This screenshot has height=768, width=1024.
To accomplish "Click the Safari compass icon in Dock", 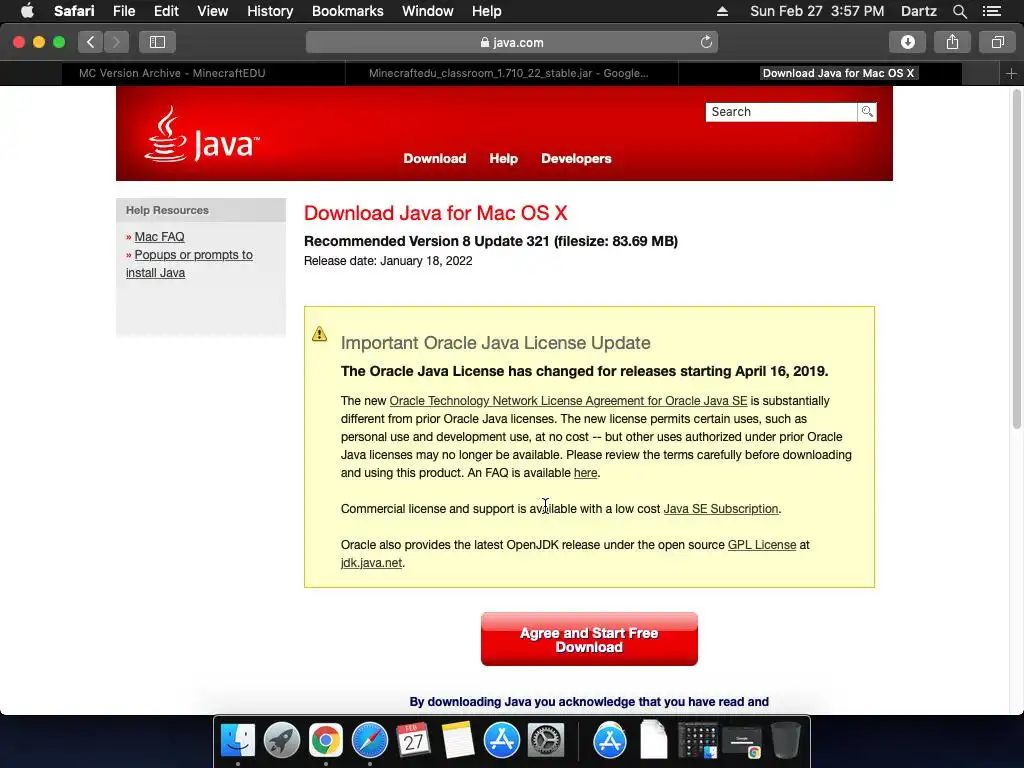I will (370, 740).
